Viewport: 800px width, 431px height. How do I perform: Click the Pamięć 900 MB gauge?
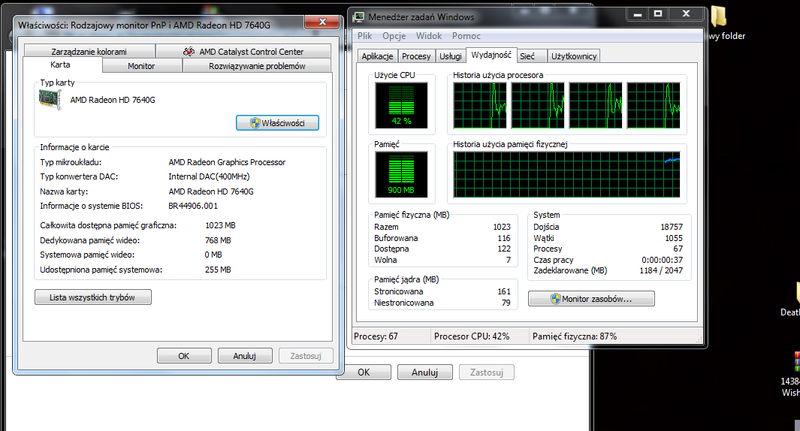point(402,174)
